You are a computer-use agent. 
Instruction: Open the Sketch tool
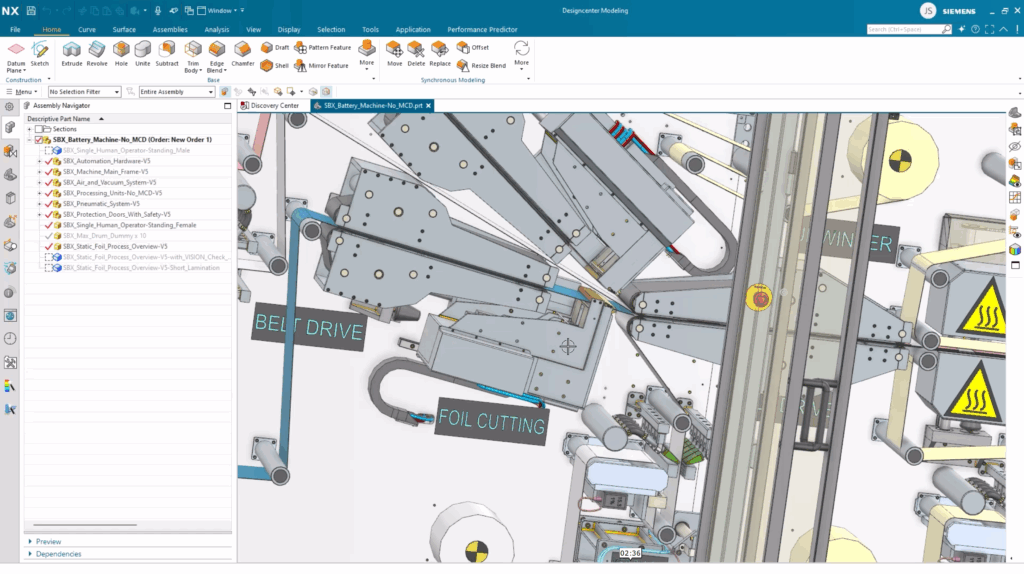[40, 53]
